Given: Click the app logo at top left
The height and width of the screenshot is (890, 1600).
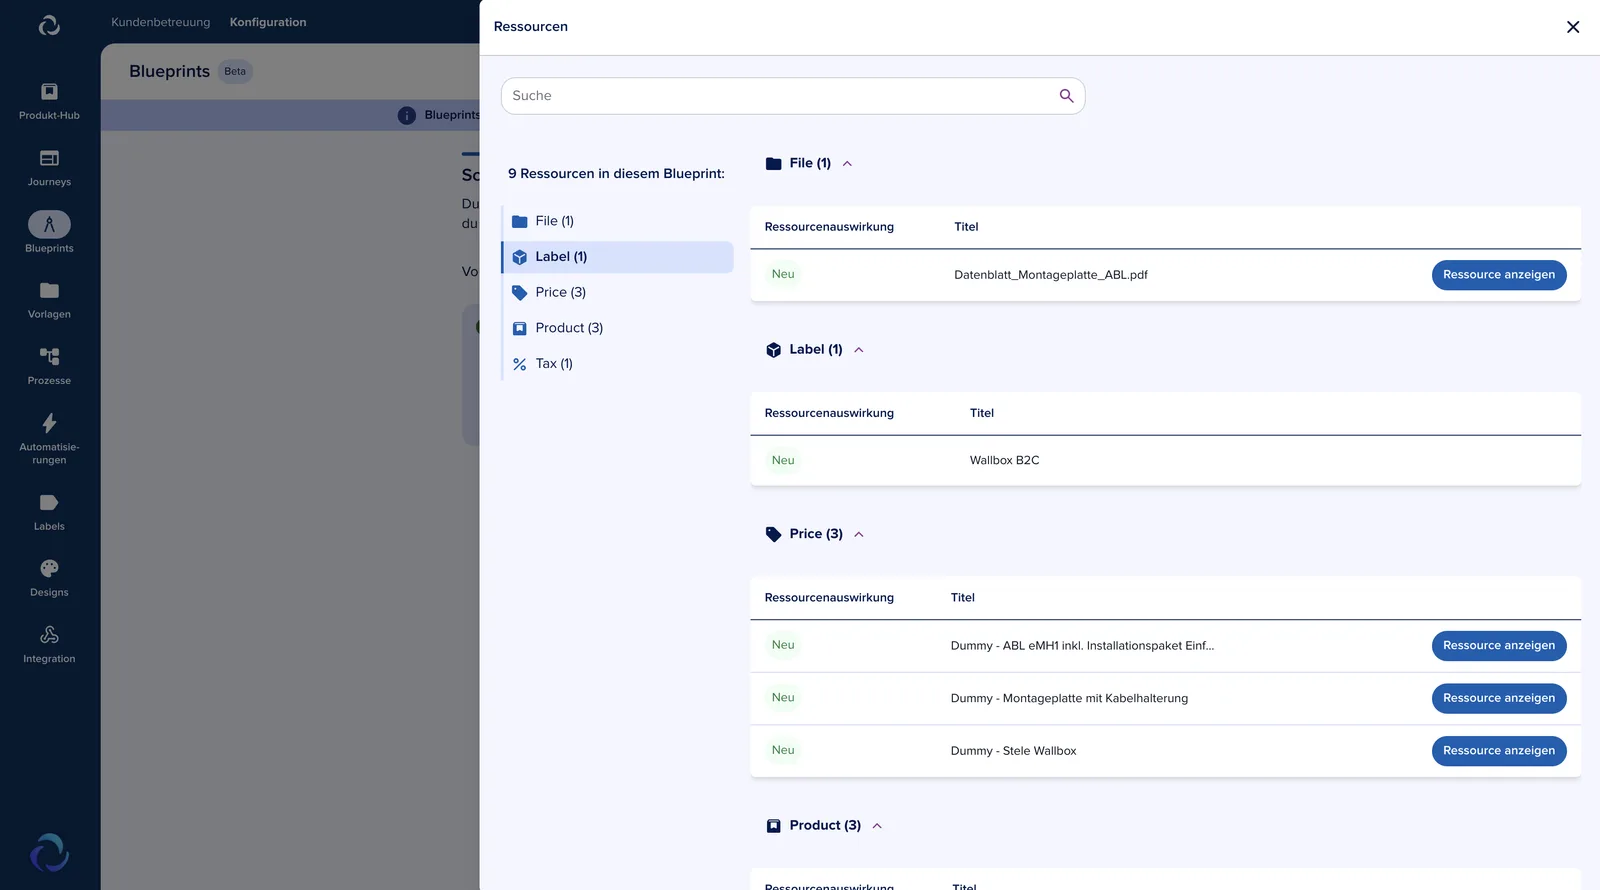Looking at the screenshot, I should [49, 25].
